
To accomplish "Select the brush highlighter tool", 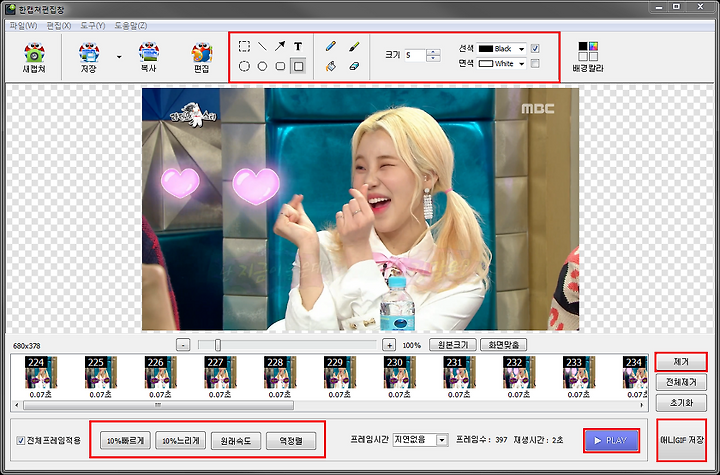I will pyautogui.click(x=354, y=46).
